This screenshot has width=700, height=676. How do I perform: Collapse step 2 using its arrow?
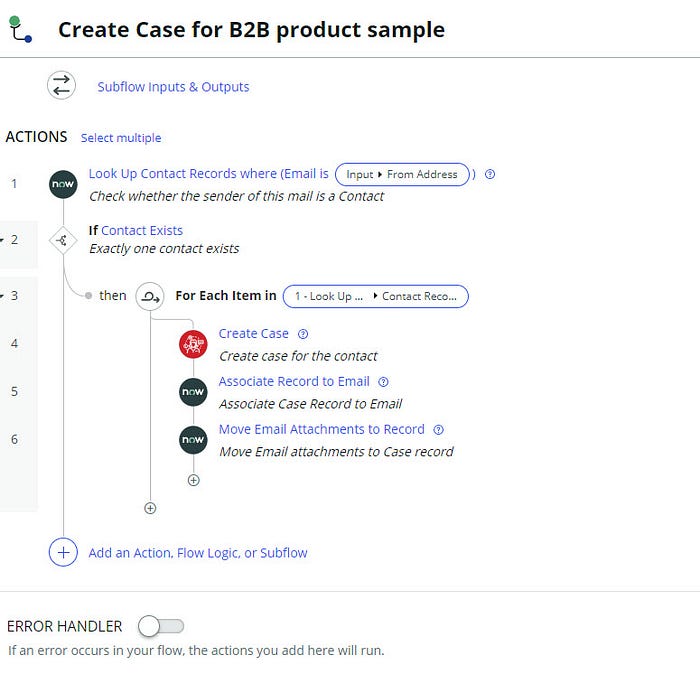pyautogui.click(x=2, y=240)
